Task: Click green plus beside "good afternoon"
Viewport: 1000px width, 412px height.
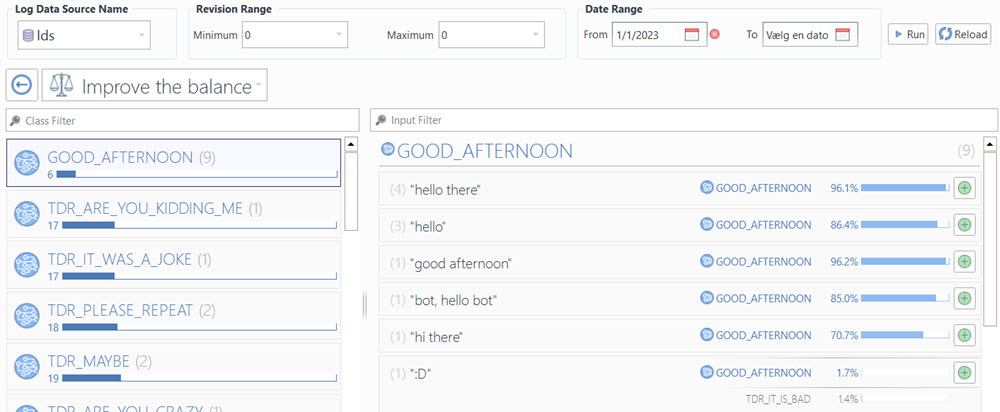Action: (x=964, y=262)
